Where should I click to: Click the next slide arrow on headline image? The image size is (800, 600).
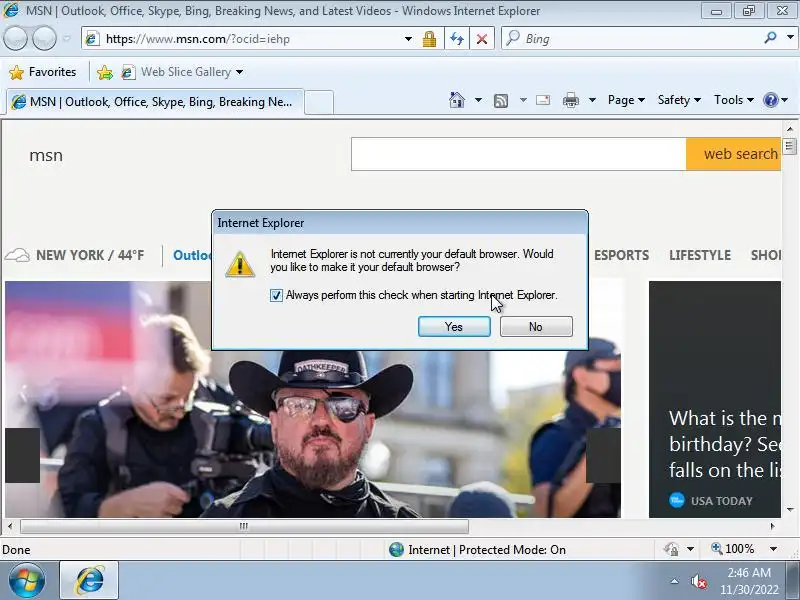603,455
